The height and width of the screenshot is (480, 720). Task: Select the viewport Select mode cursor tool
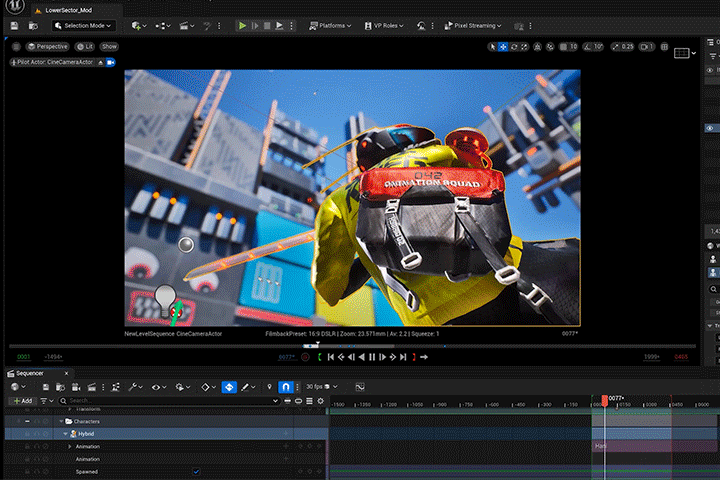[493, 47]
